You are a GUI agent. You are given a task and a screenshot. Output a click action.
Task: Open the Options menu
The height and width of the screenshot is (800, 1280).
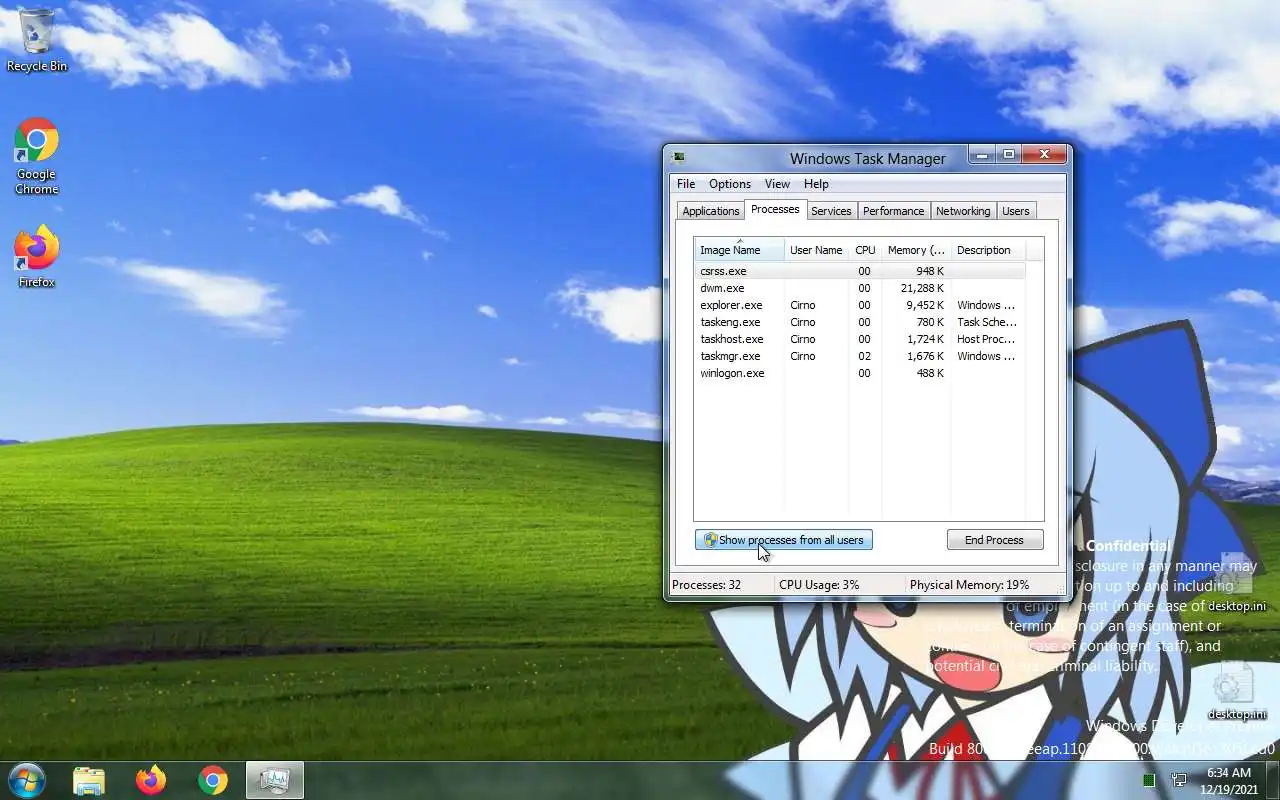coord(730,184)
